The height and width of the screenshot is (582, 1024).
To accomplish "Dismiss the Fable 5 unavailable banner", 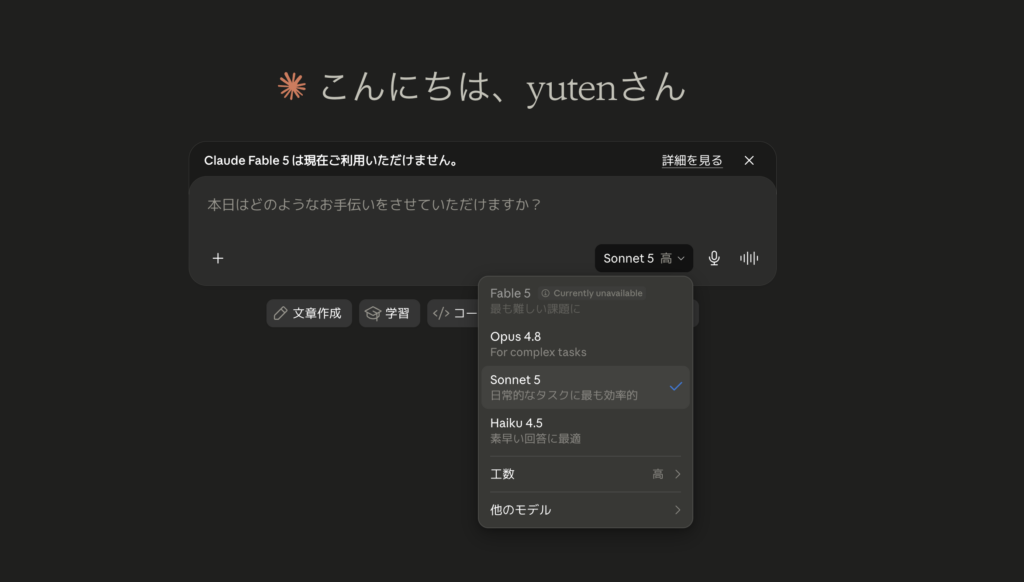I will coord(749,160).
